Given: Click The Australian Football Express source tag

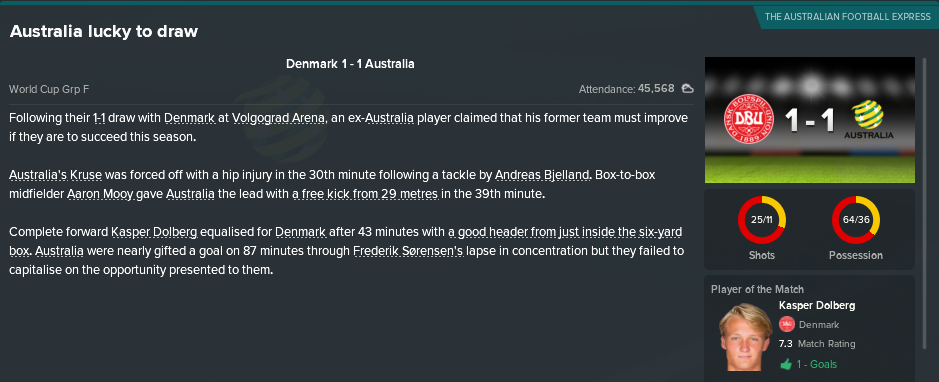Looking at the screenshot, I should point(847,17).
